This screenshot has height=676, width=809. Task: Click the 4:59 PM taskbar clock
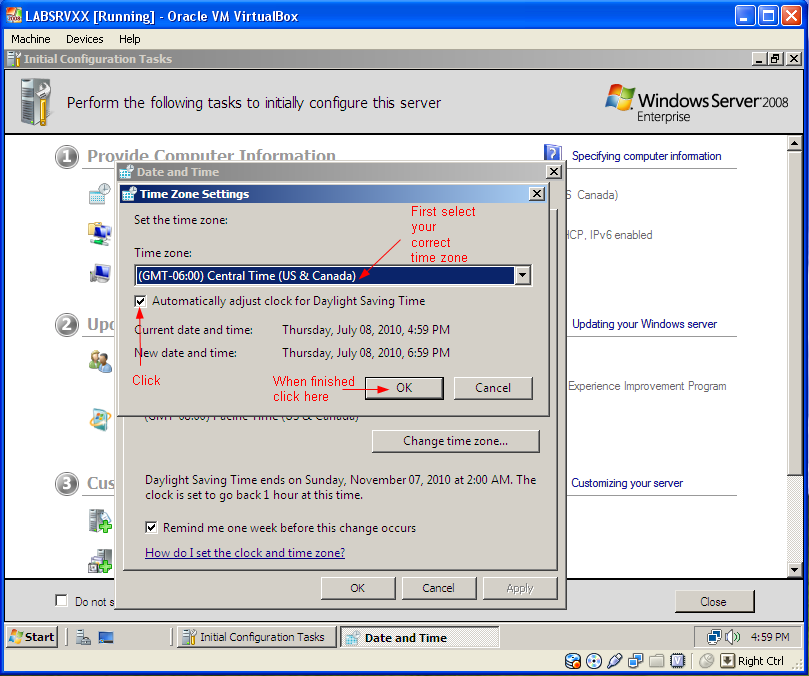(770, 637)
